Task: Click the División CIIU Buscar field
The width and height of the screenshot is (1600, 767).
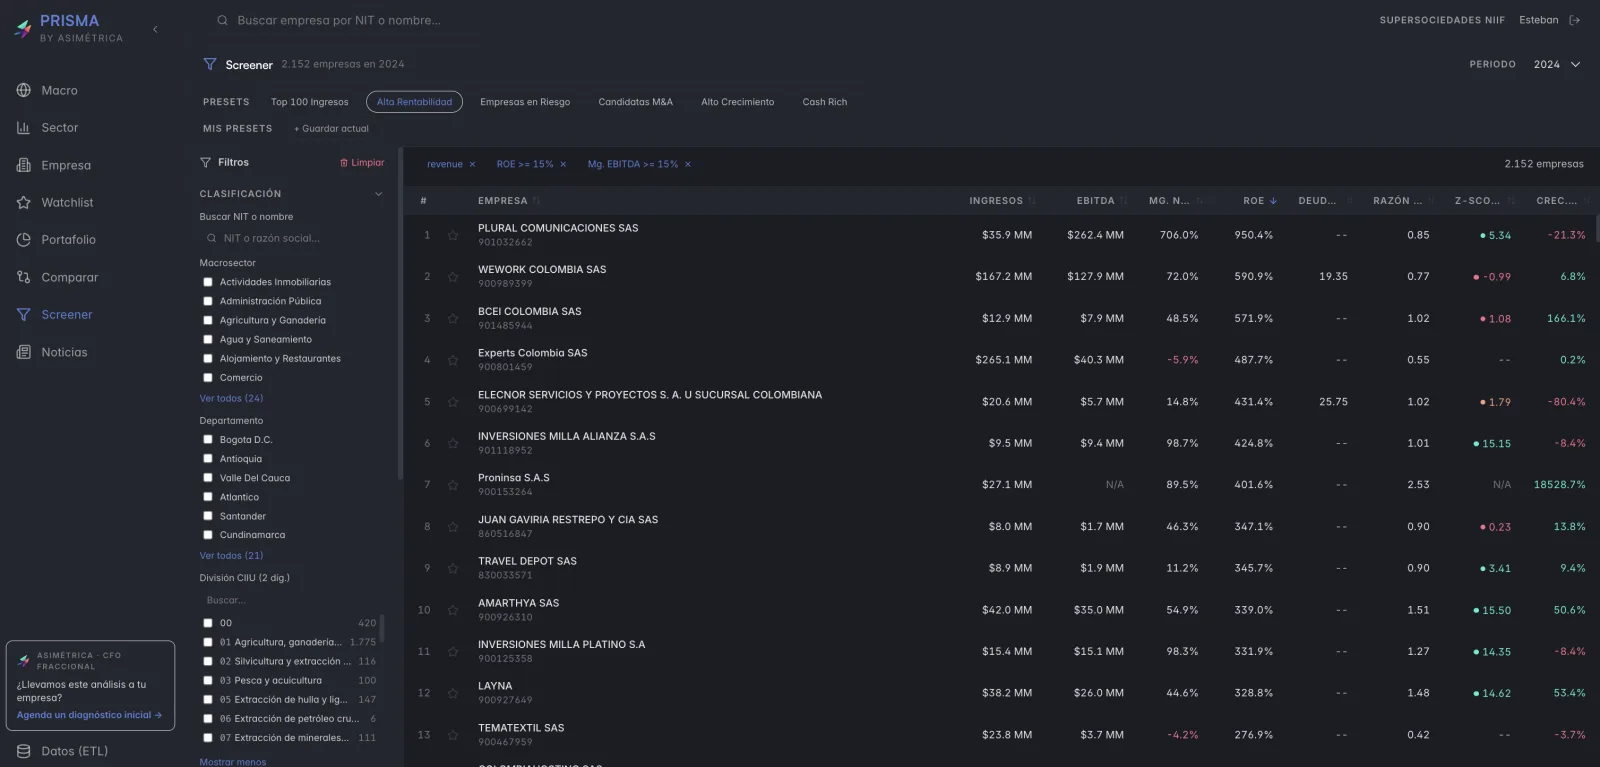Action: (x=292, y=601)
